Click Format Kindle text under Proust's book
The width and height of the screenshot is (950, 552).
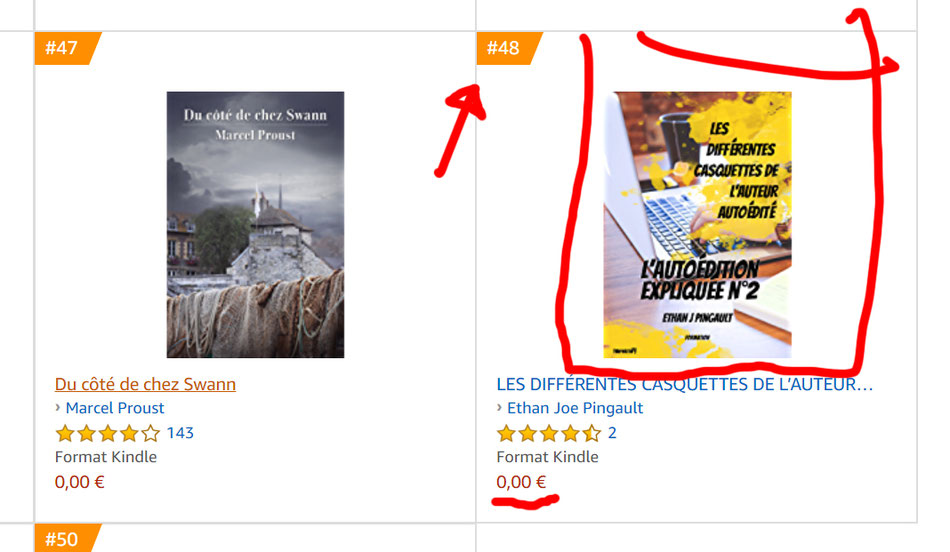click(105, 457)
